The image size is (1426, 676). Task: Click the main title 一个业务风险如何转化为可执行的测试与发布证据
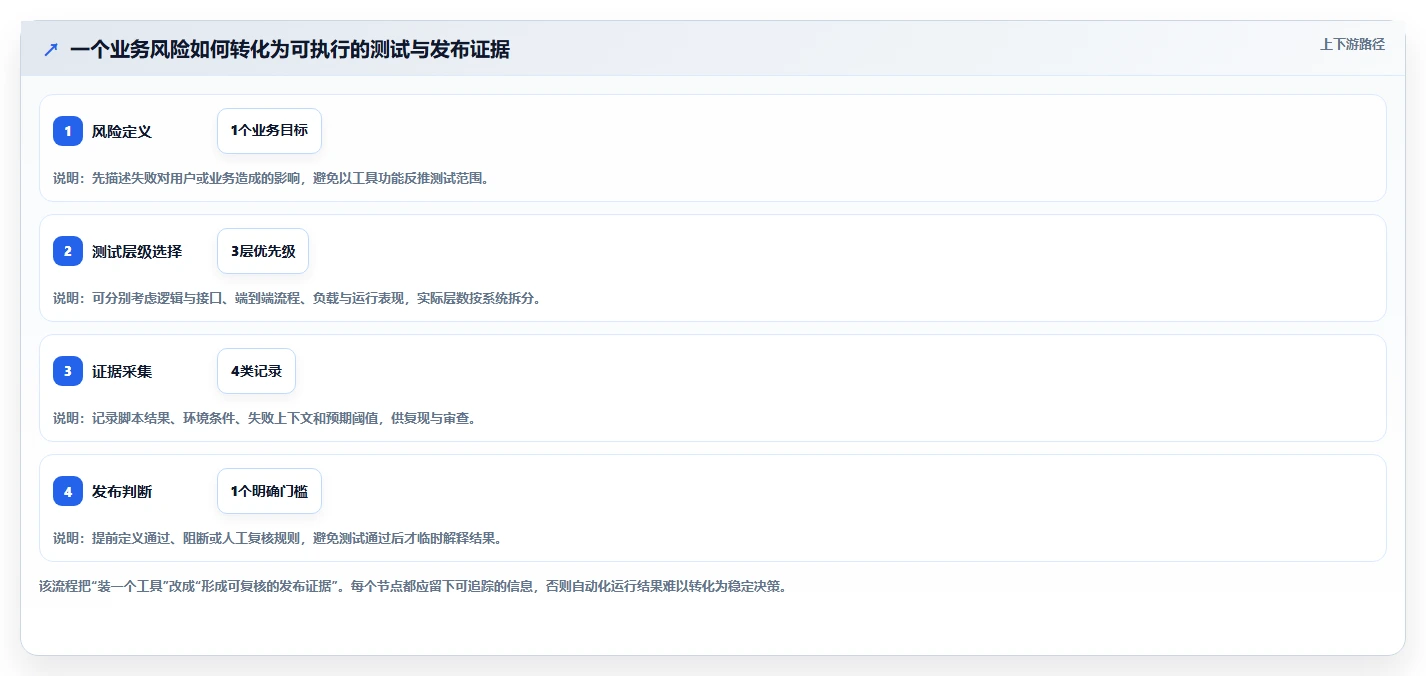290,49
